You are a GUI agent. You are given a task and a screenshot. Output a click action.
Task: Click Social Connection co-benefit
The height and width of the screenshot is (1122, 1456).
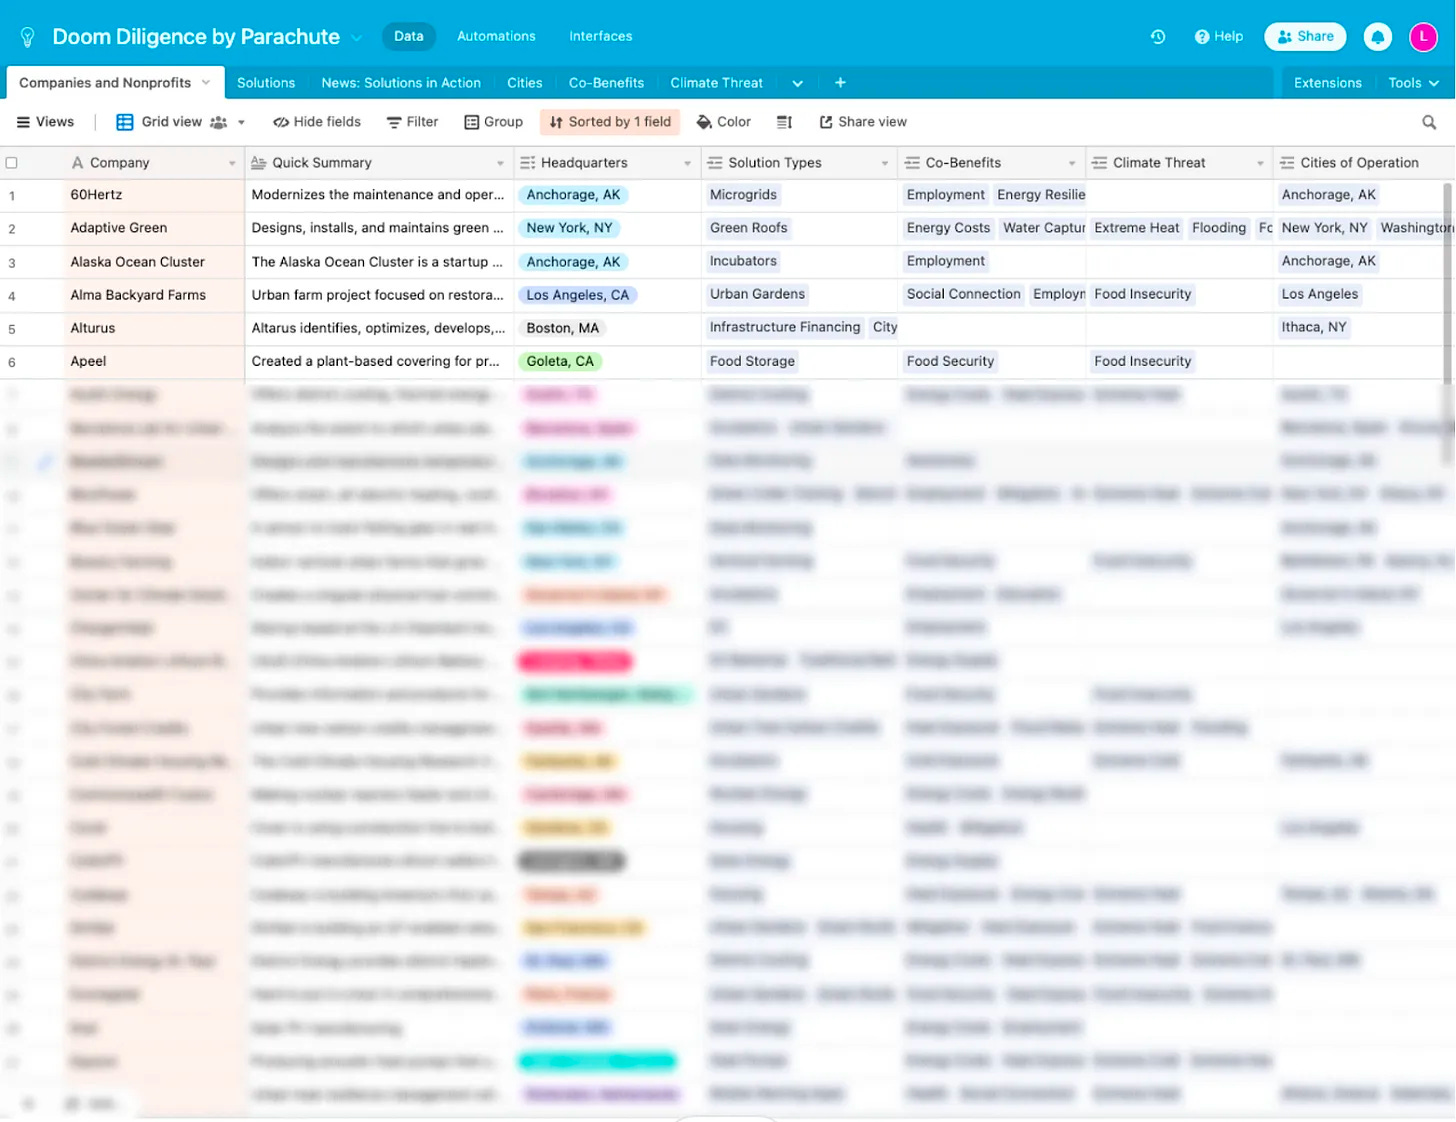(963, 294)
